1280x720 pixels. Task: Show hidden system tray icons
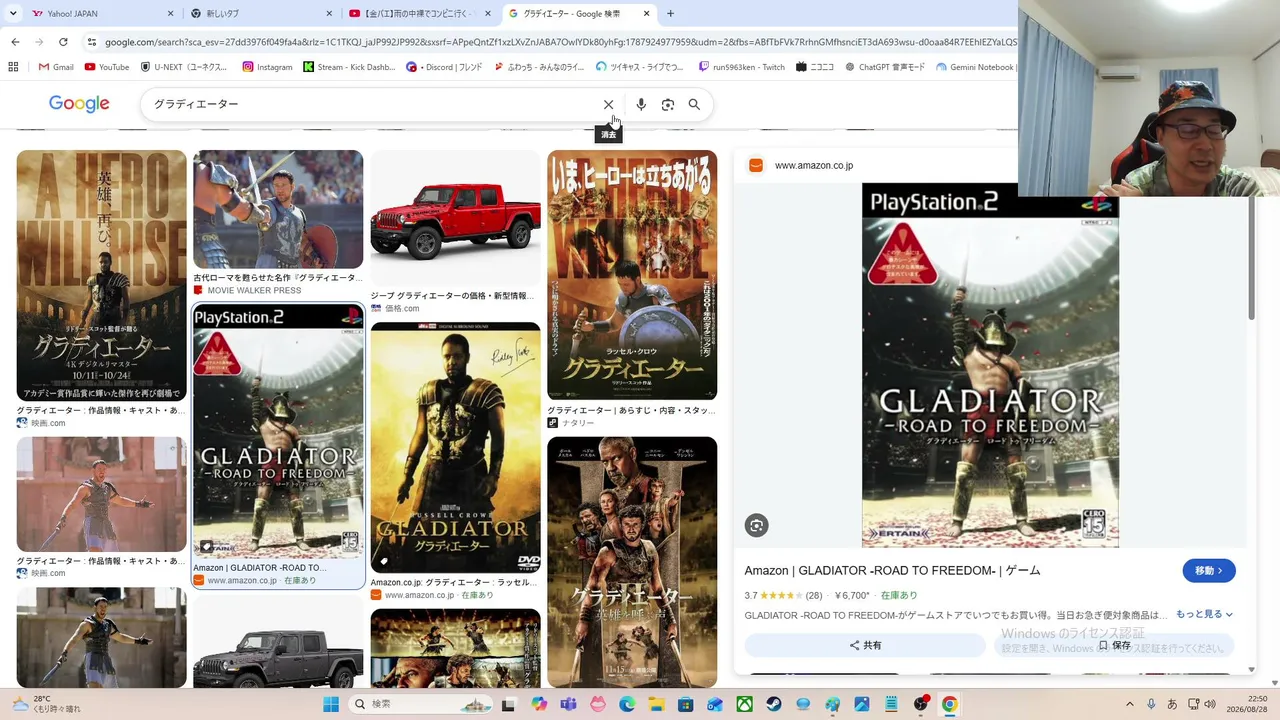pyautogui.click(x=1130, y=704)
